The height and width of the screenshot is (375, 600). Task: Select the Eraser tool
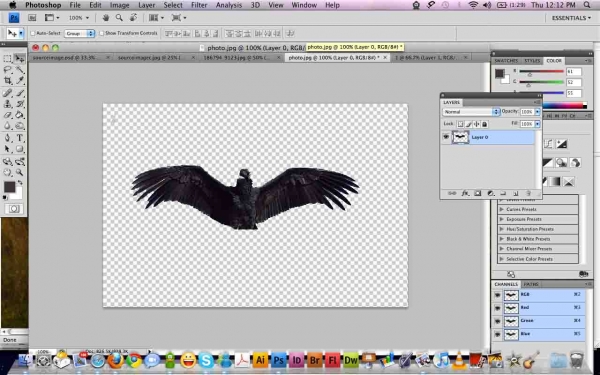pyautogui.click(x=7, y=115)
